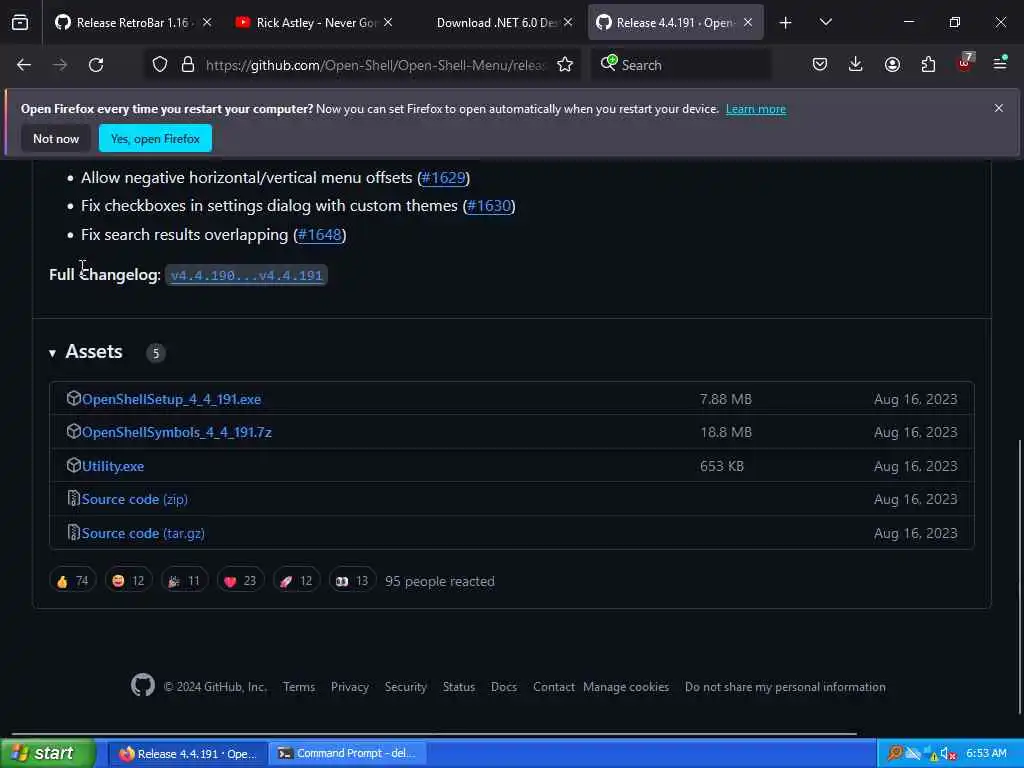Close the RetroBar release tab
This screenshot has height=768, width=1024.
(x=207, y=22)
